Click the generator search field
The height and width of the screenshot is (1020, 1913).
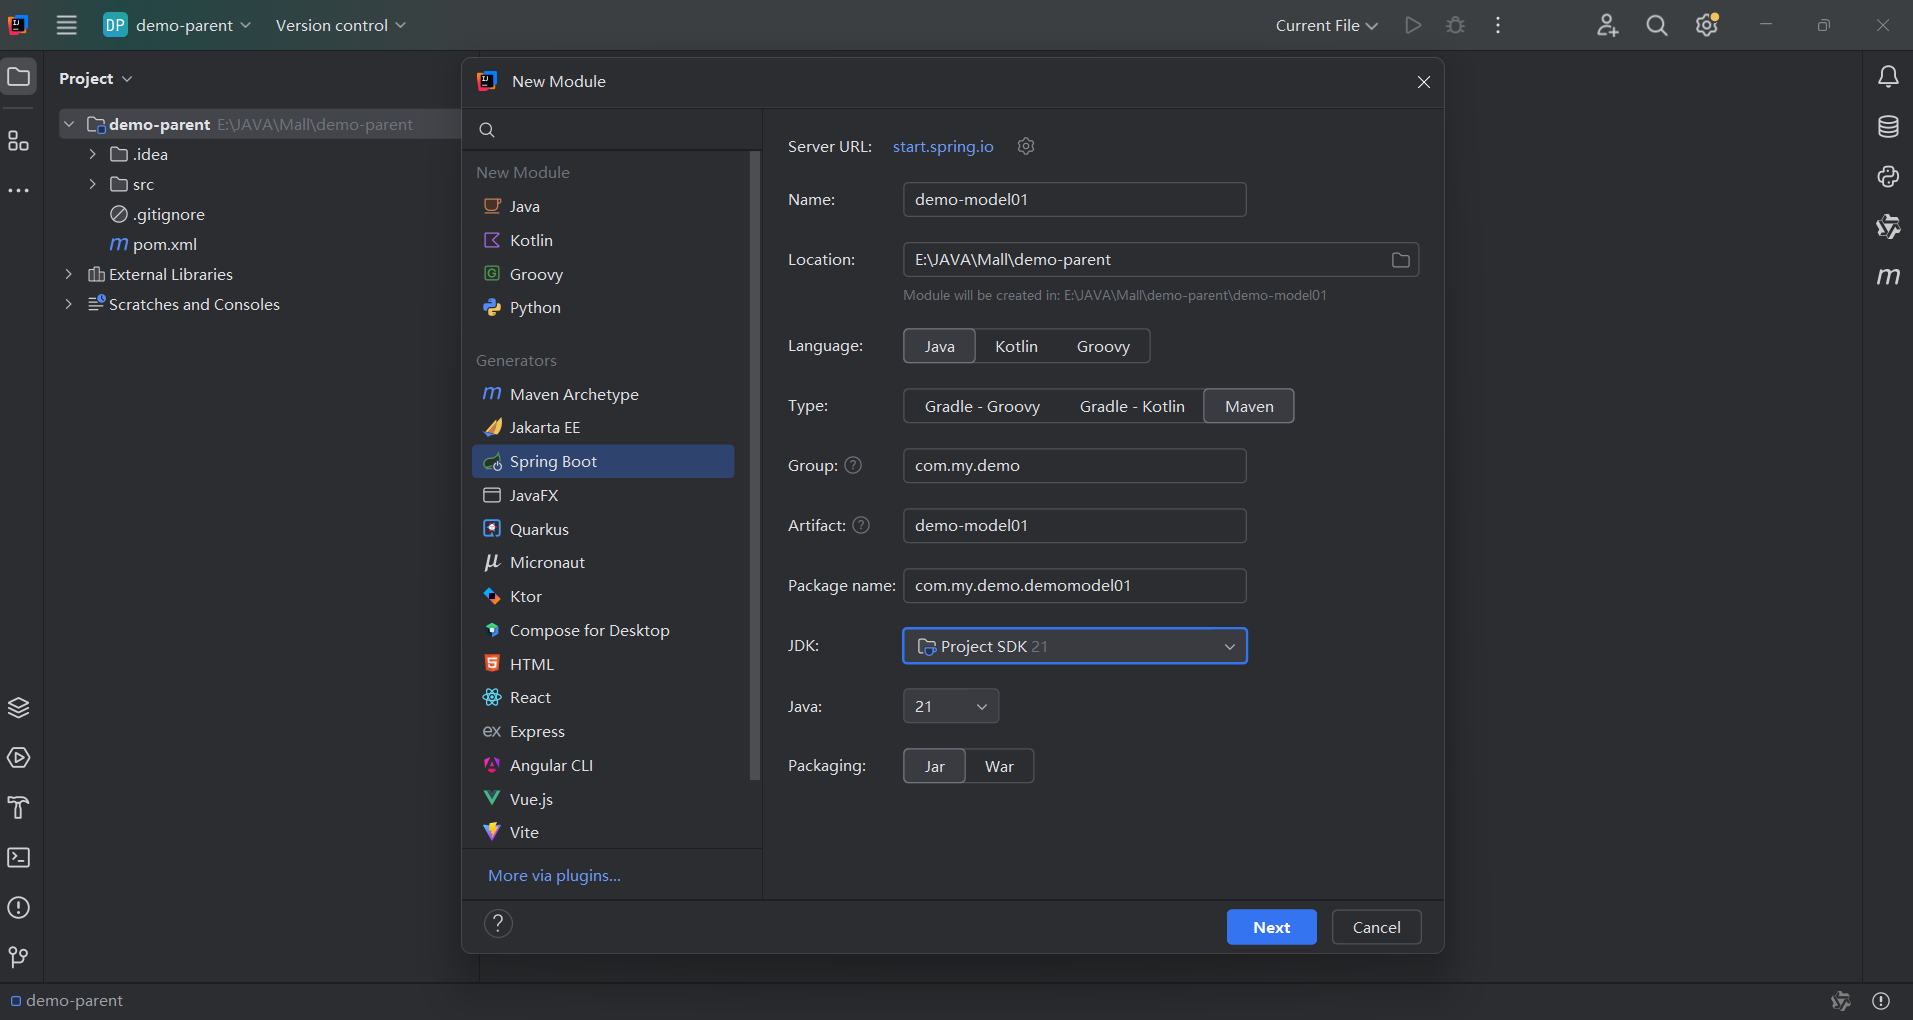point(611,129)
